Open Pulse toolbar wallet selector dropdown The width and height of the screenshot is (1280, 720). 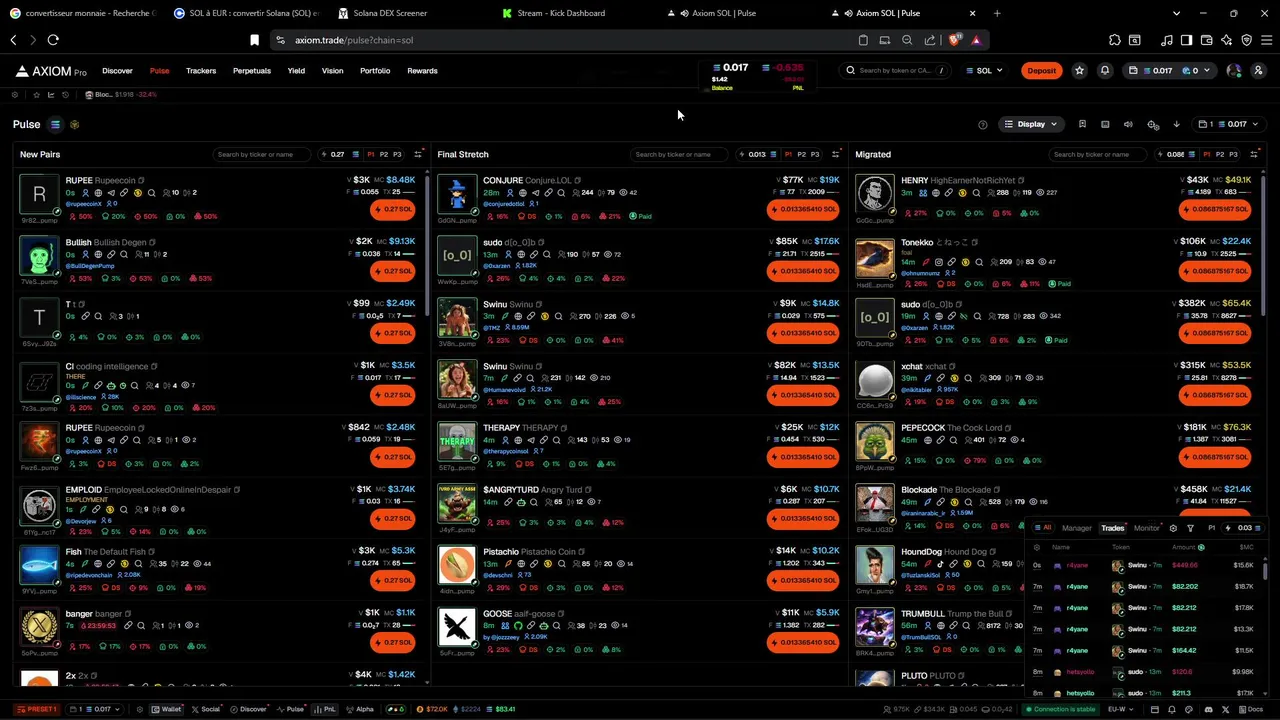tap(1230, 124)
